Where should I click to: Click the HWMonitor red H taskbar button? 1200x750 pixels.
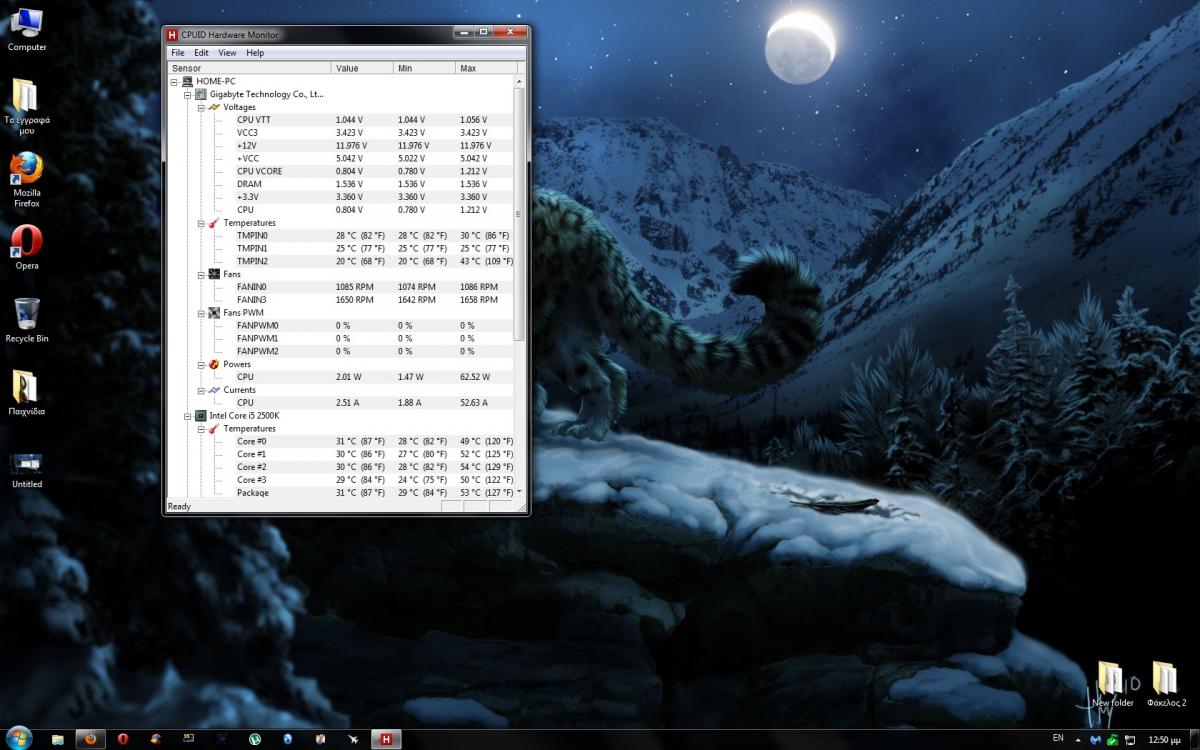coord(386,739)
